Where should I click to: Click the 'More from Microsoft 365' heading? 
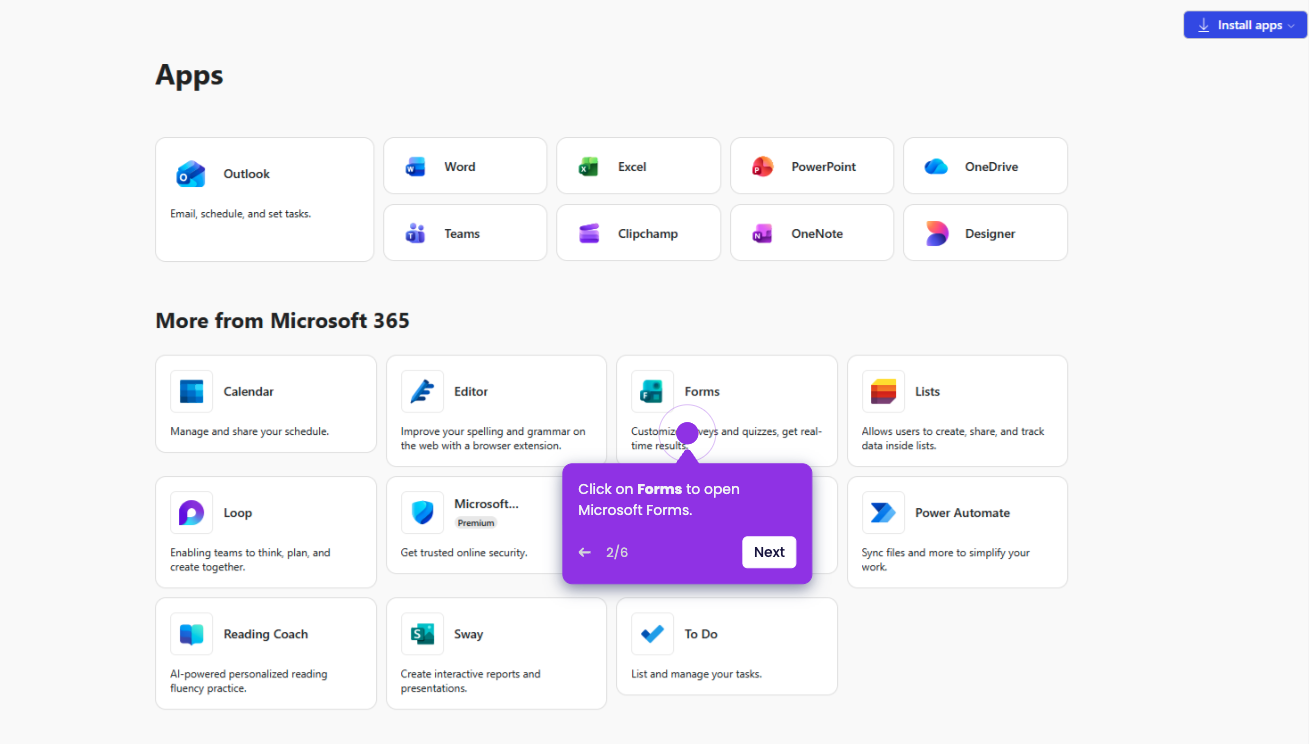click(x=283, y=321)
